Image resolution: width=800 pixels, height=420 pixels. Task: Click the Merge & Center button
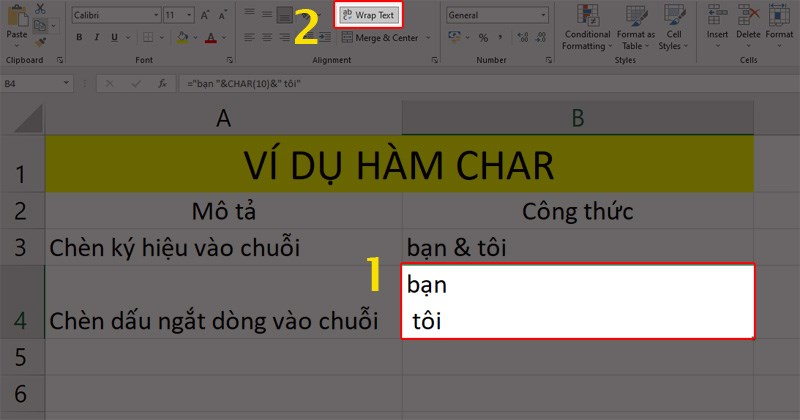click(386, 38)
